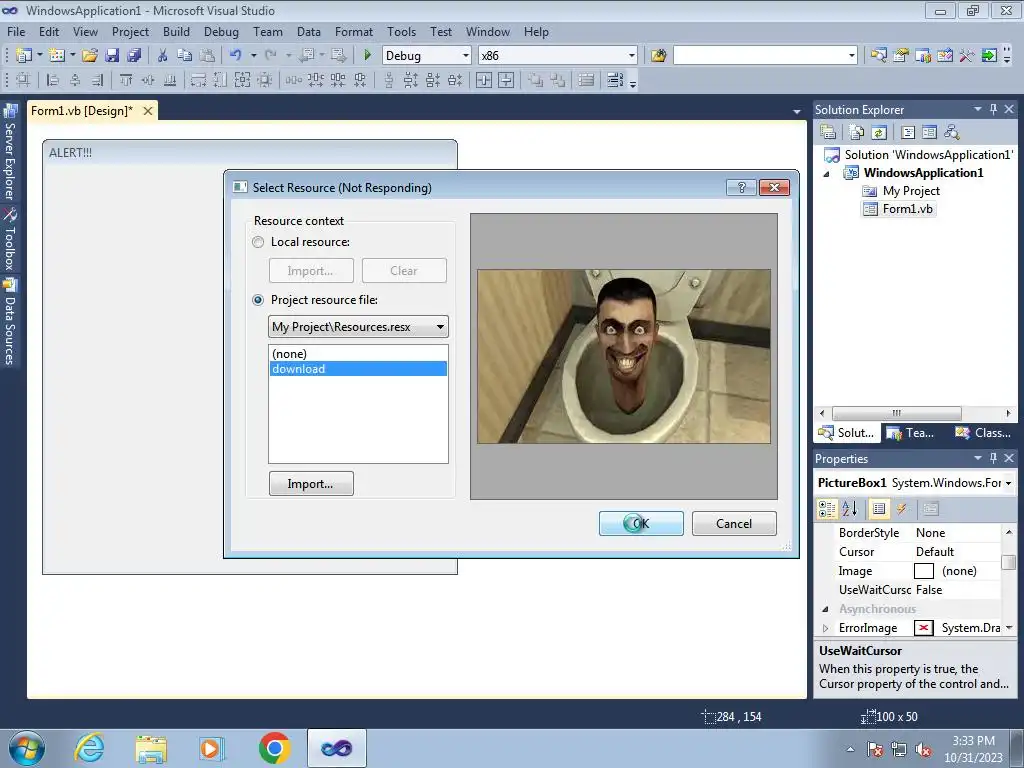Open Internet Explorer from the taskbar
Screen dimensions: 1024x768
point(89,748)
